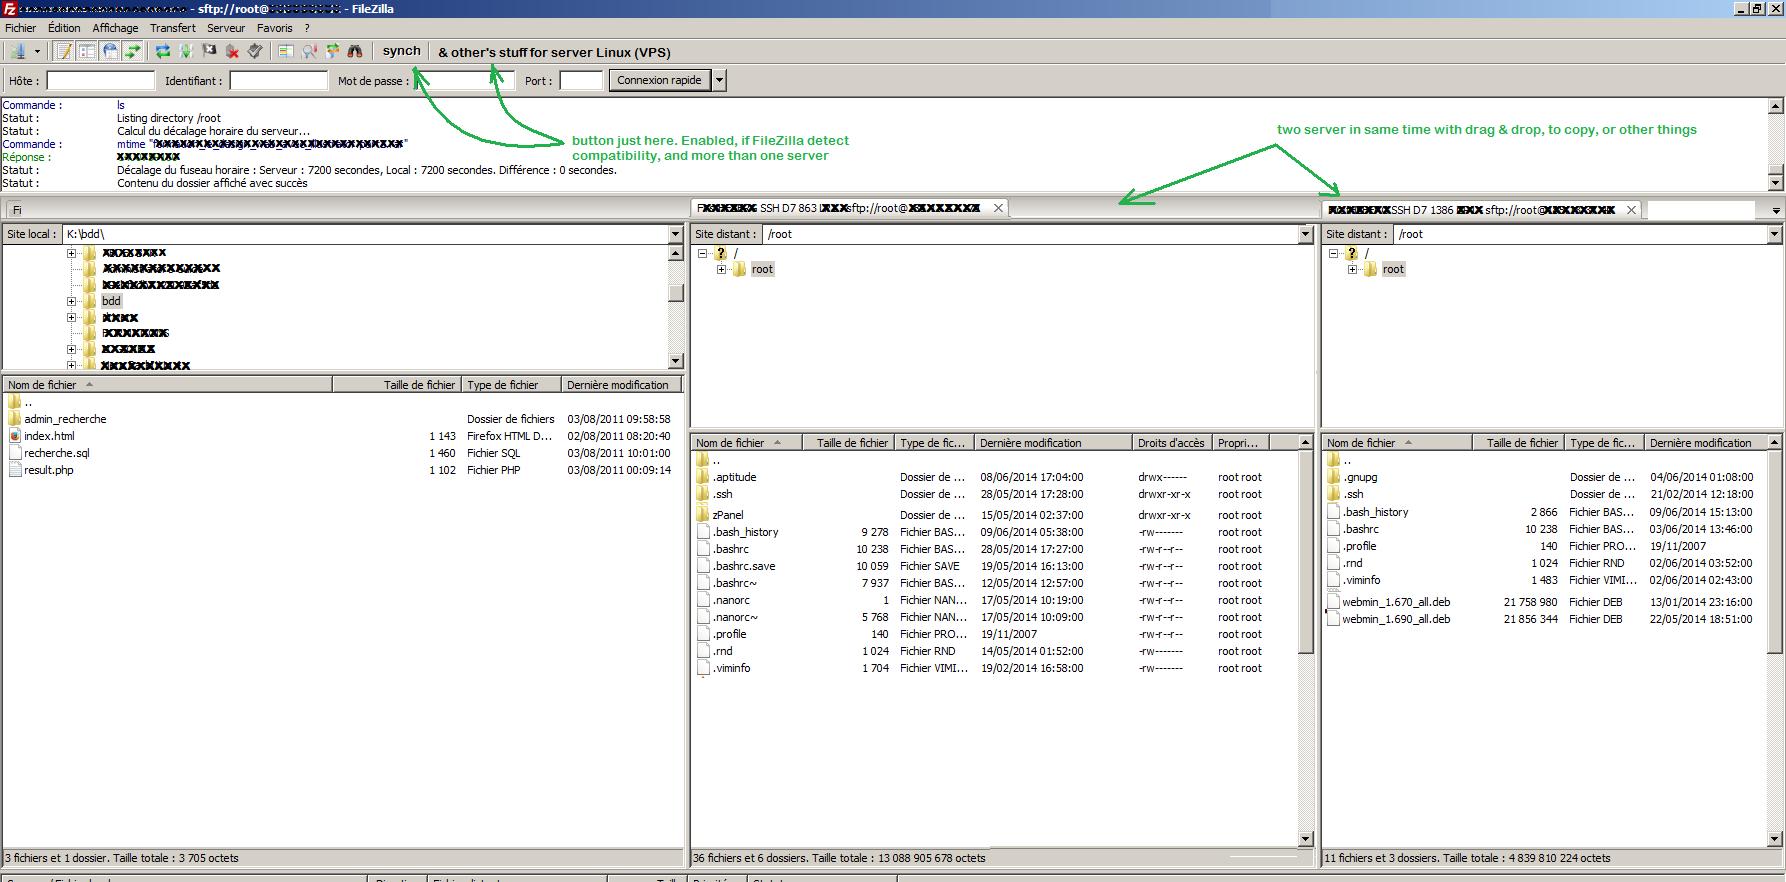Image resolution: width=1786 pixels, height=882 pixels.
Task: Refresh the file and folder lists
Action: [x=163, y=51]
